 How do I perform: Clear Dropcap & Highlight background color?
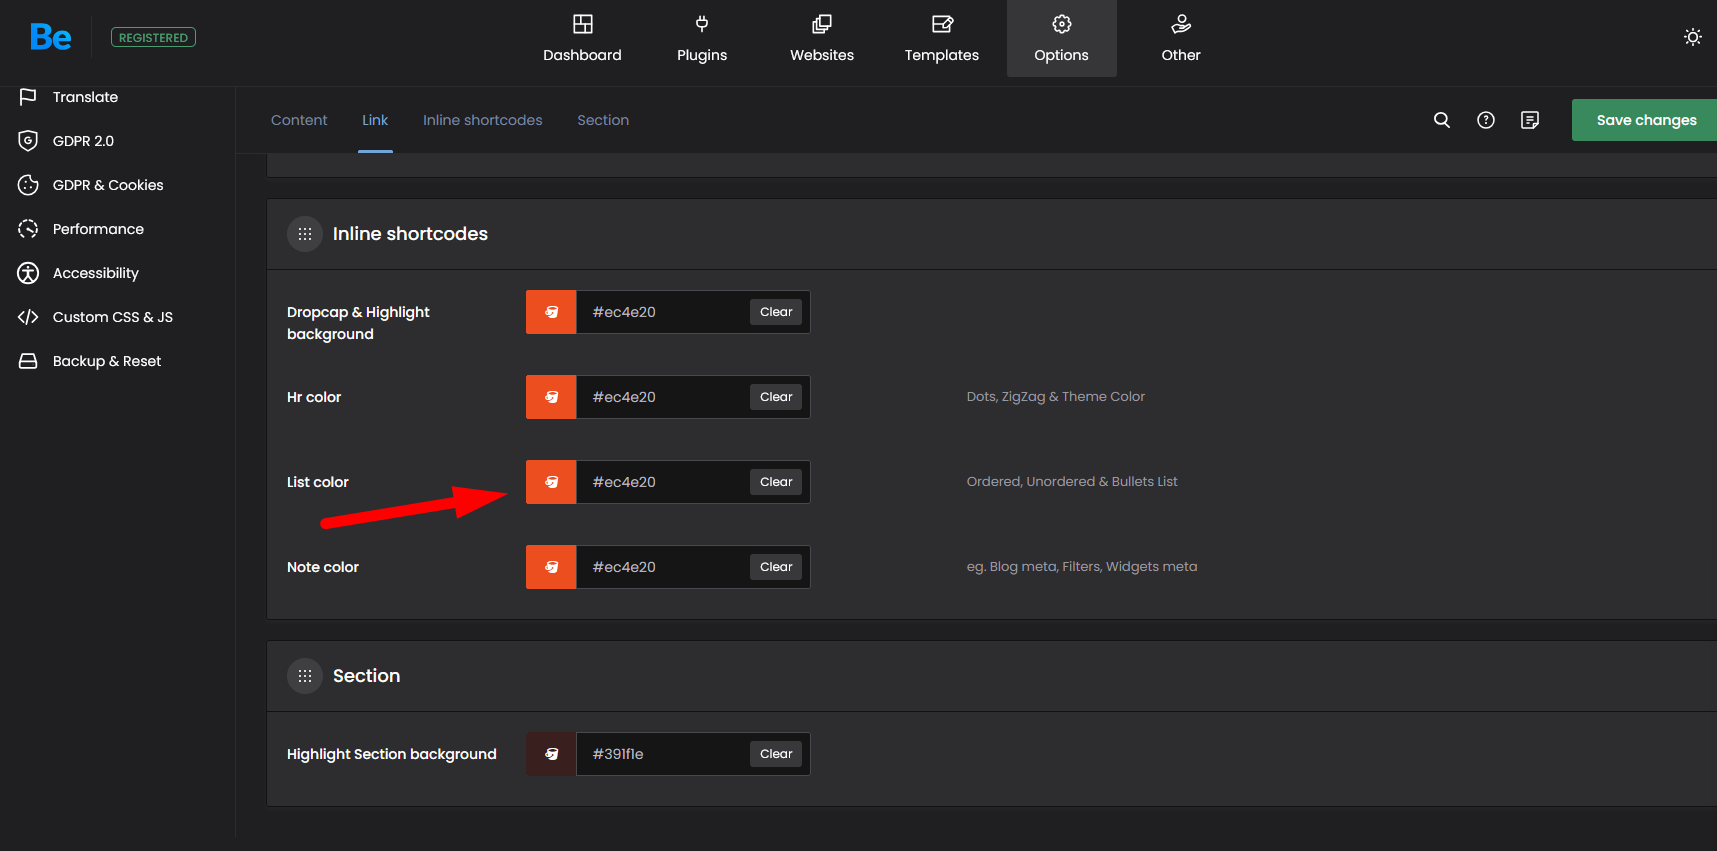point(776,312)
